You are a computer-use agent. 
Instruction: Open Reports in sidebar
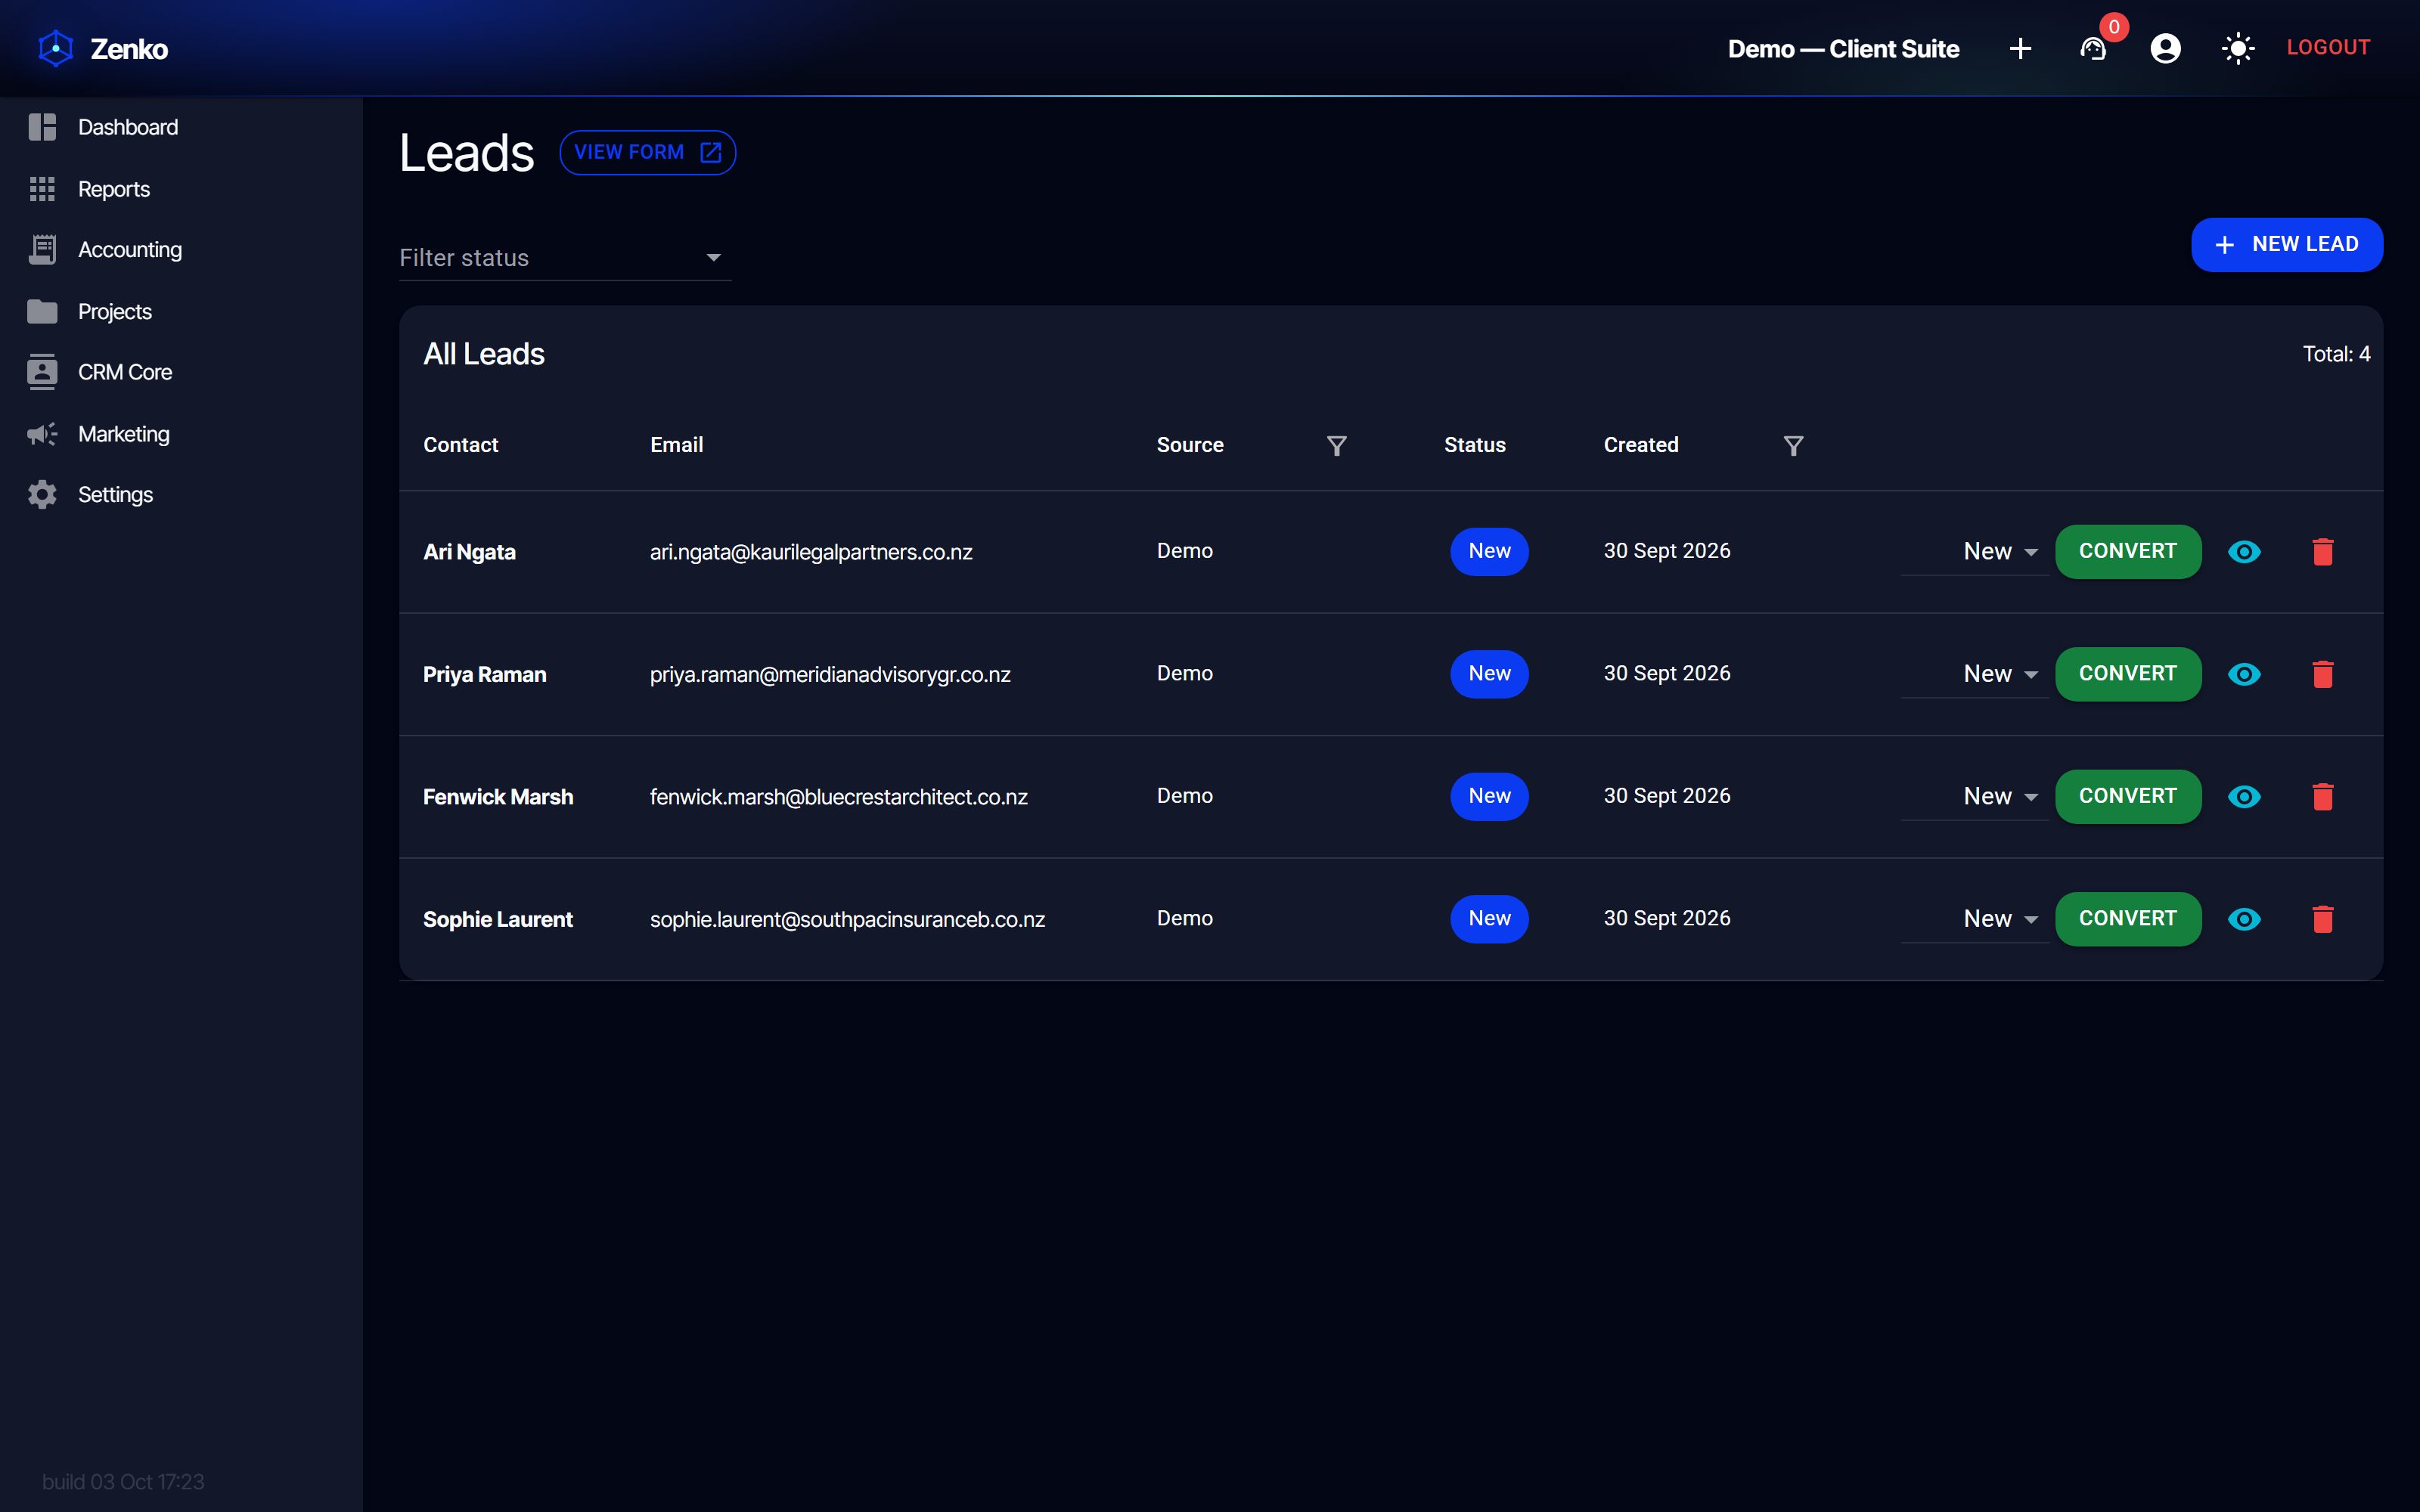pos(181,189)
